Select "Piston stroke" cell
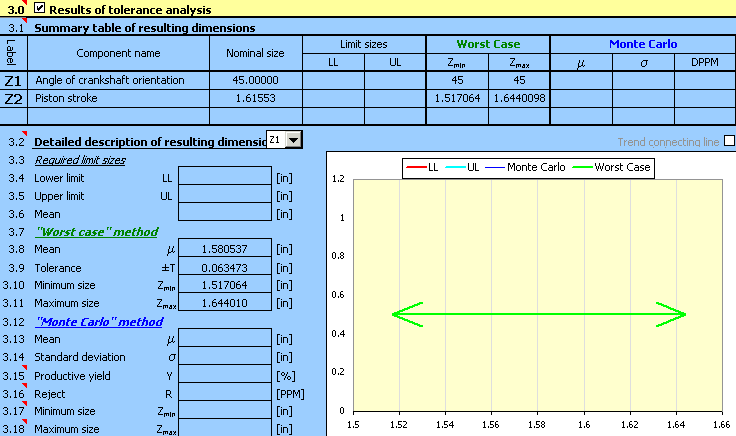The height and width of the screenshot is (436, 736). [x=118, y=99]
